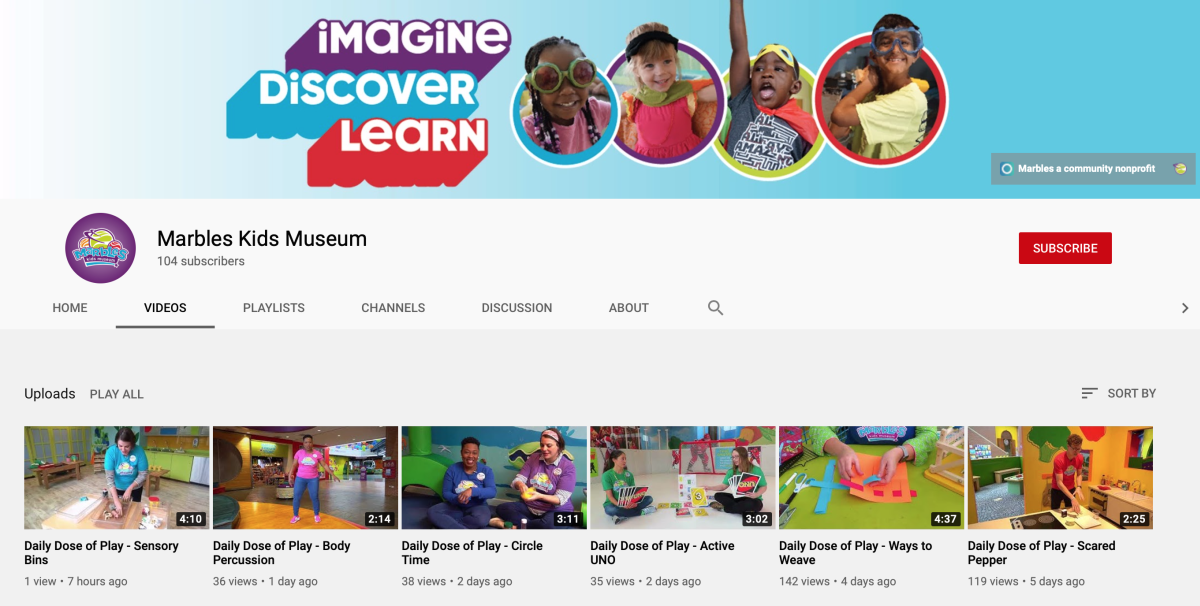
Task: Click the 104 subscribers text
Action: (x=201, y=261)
